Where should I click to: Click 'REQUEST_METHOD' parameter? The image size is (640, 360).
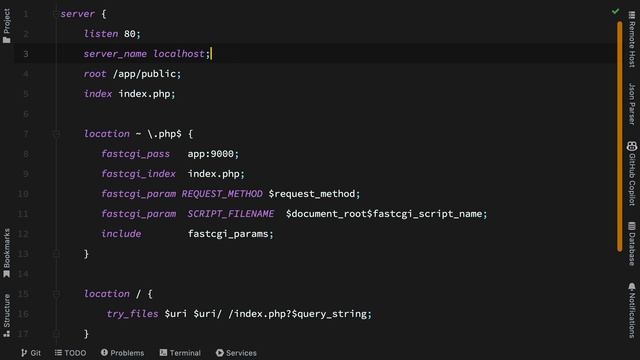point(222,194)
